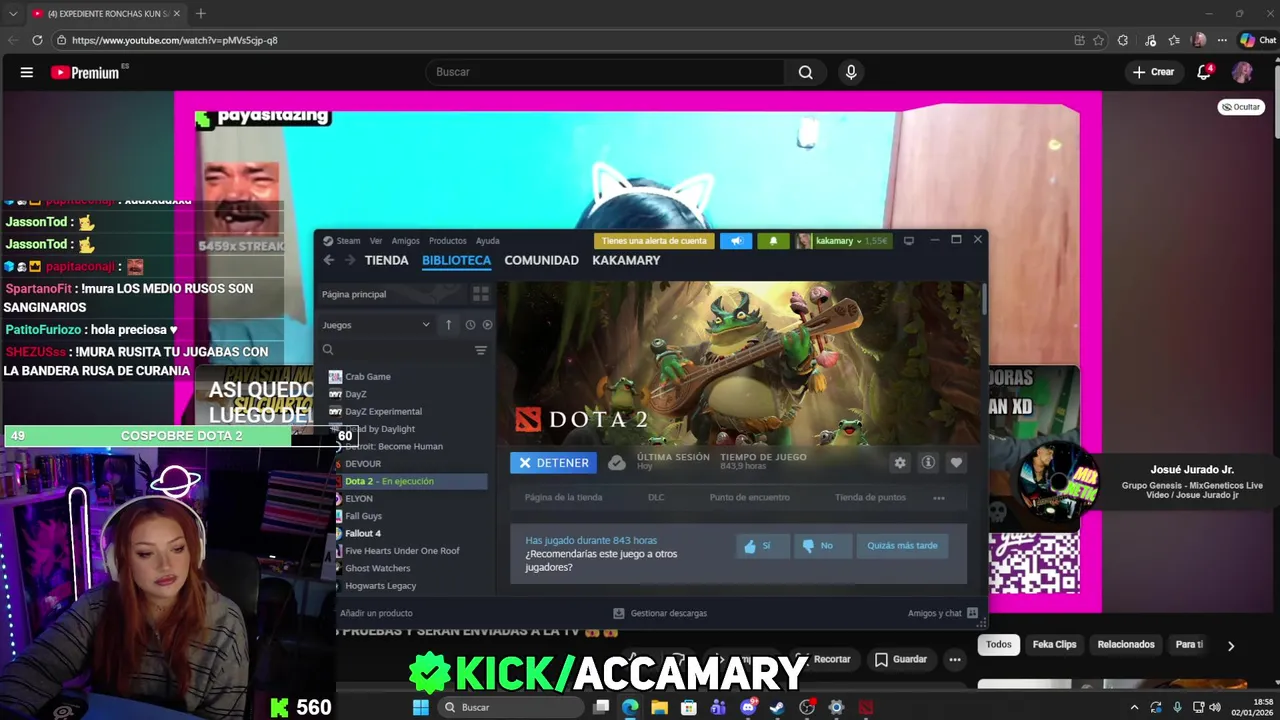
Task: Open Copilot Chat in the browser
Action: pos(1258,40)
